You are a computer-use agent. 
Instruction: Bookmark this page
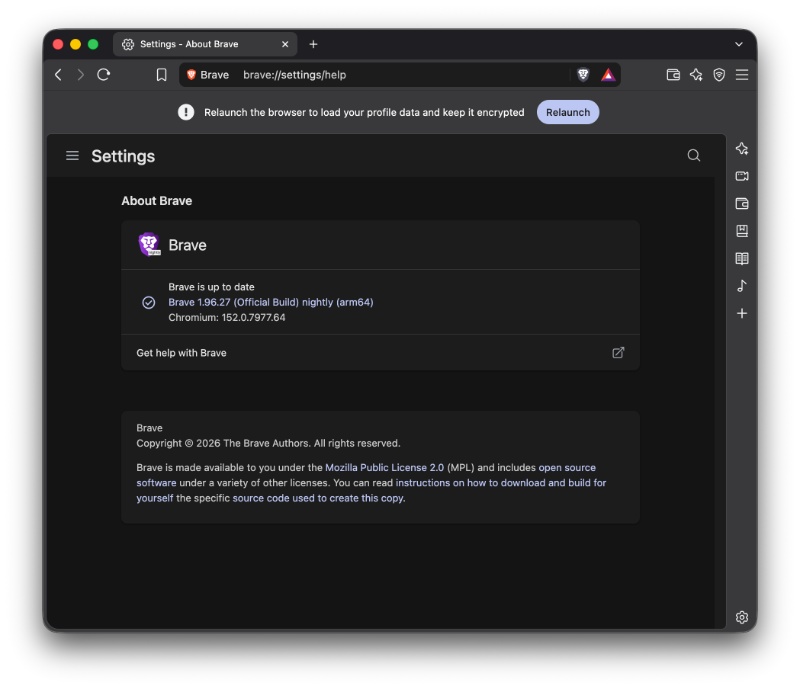161,75
